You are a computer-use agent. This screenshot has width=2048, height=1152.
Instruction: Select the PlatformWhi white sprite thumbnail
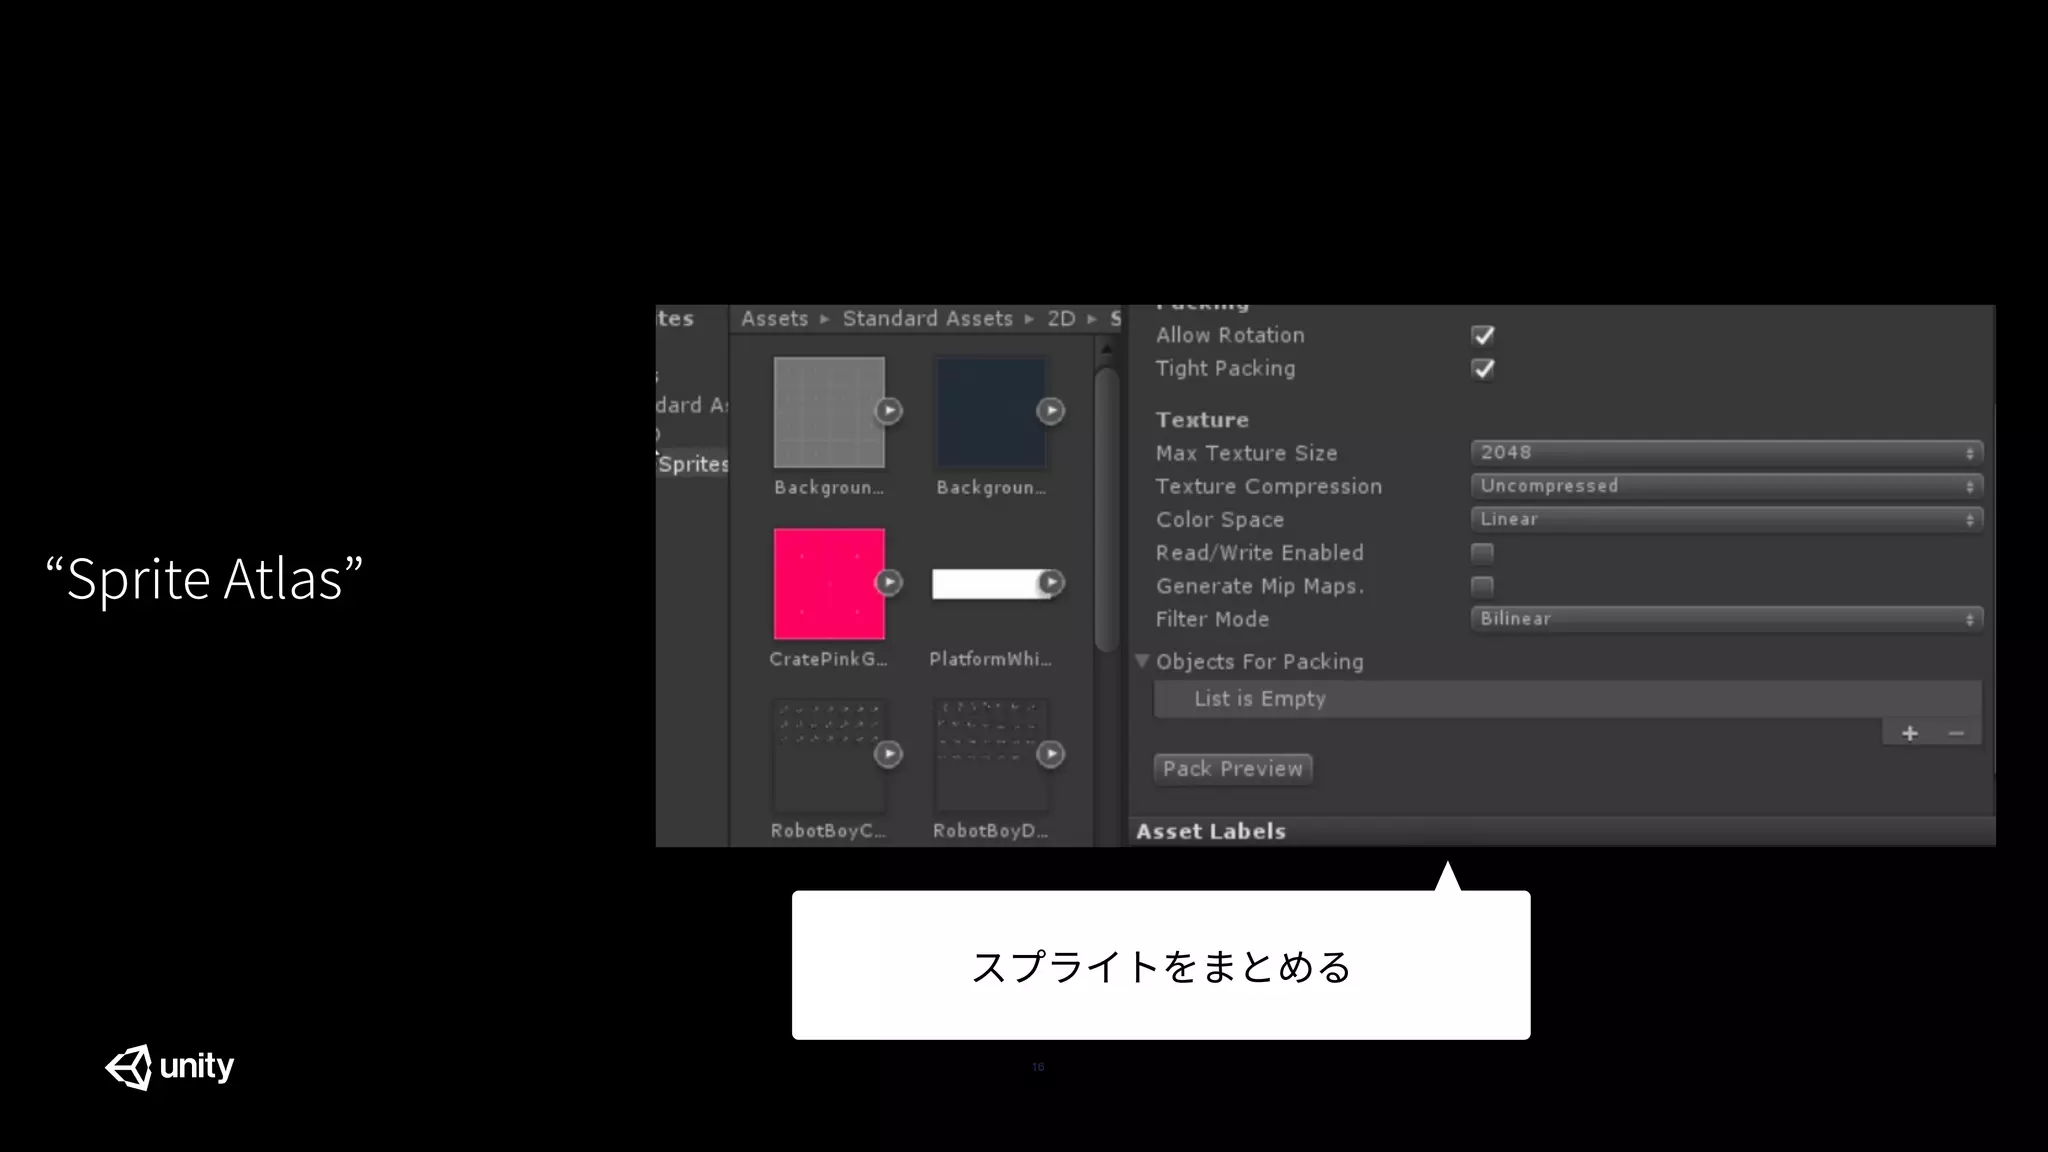991,584
